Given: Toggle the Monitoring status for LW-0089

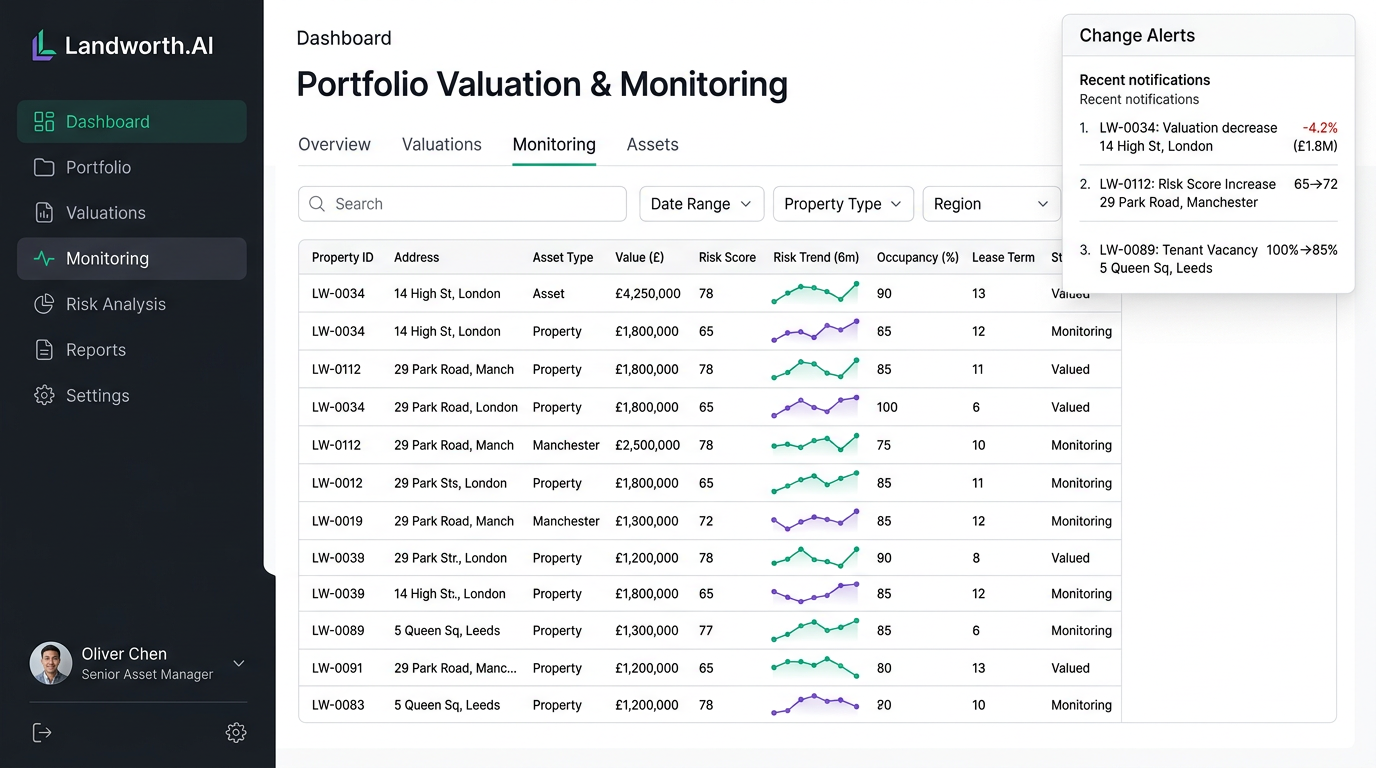Looking at the screenshot, I should pos(1081,630).
